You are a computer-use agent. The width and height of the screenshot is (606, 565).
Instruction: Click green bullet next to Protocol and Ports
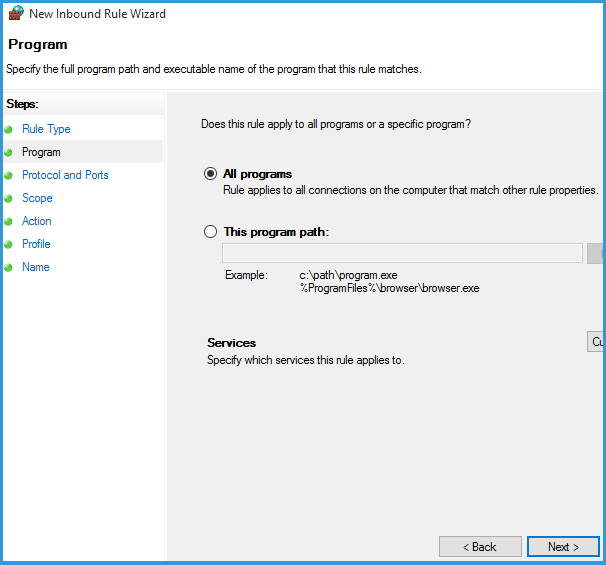coord(9,176)
